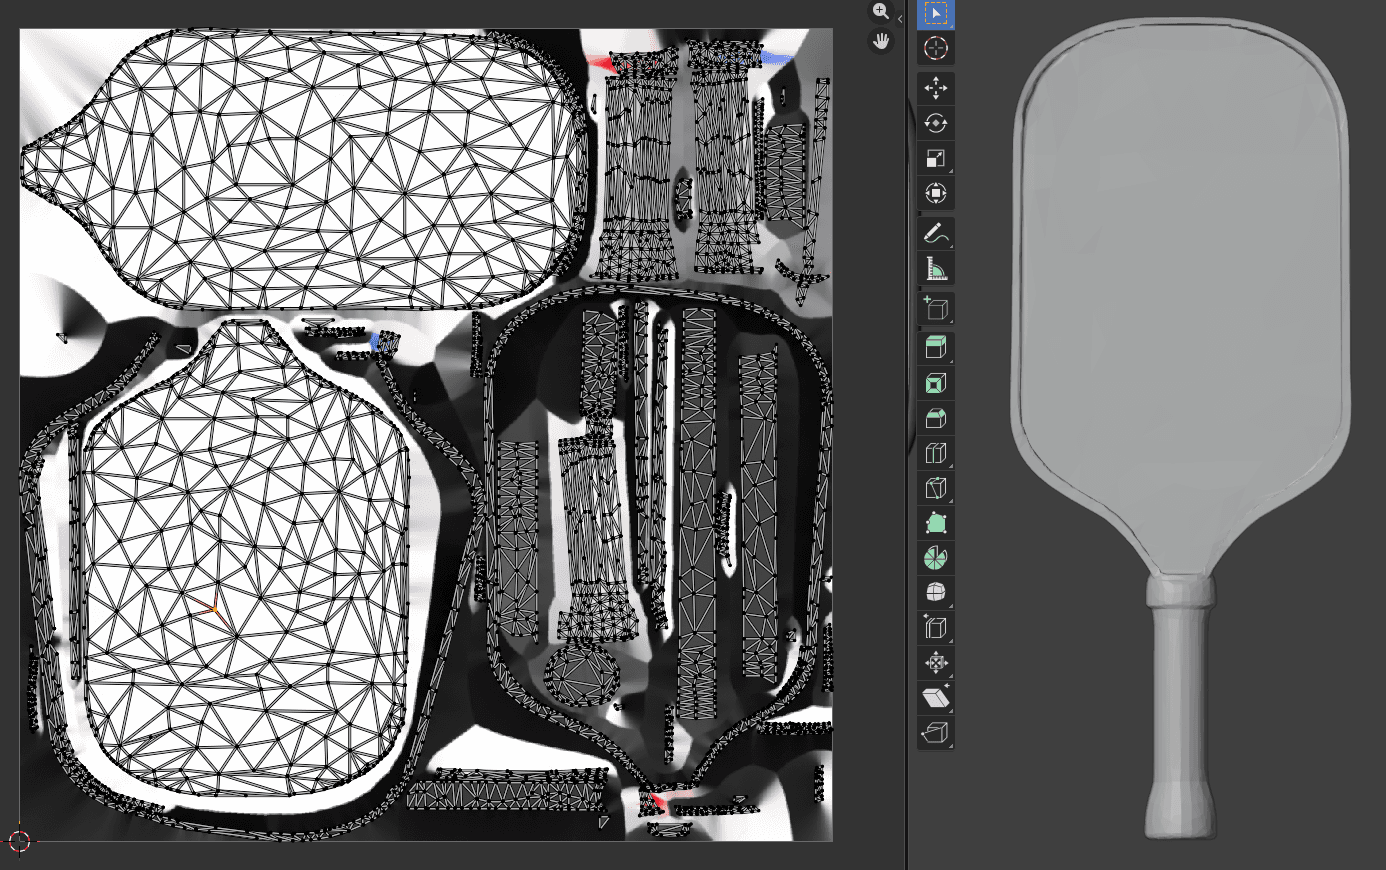Select the Box Select tool
This screenshot has width=1386, height=870.
click(x=936, y=13)
